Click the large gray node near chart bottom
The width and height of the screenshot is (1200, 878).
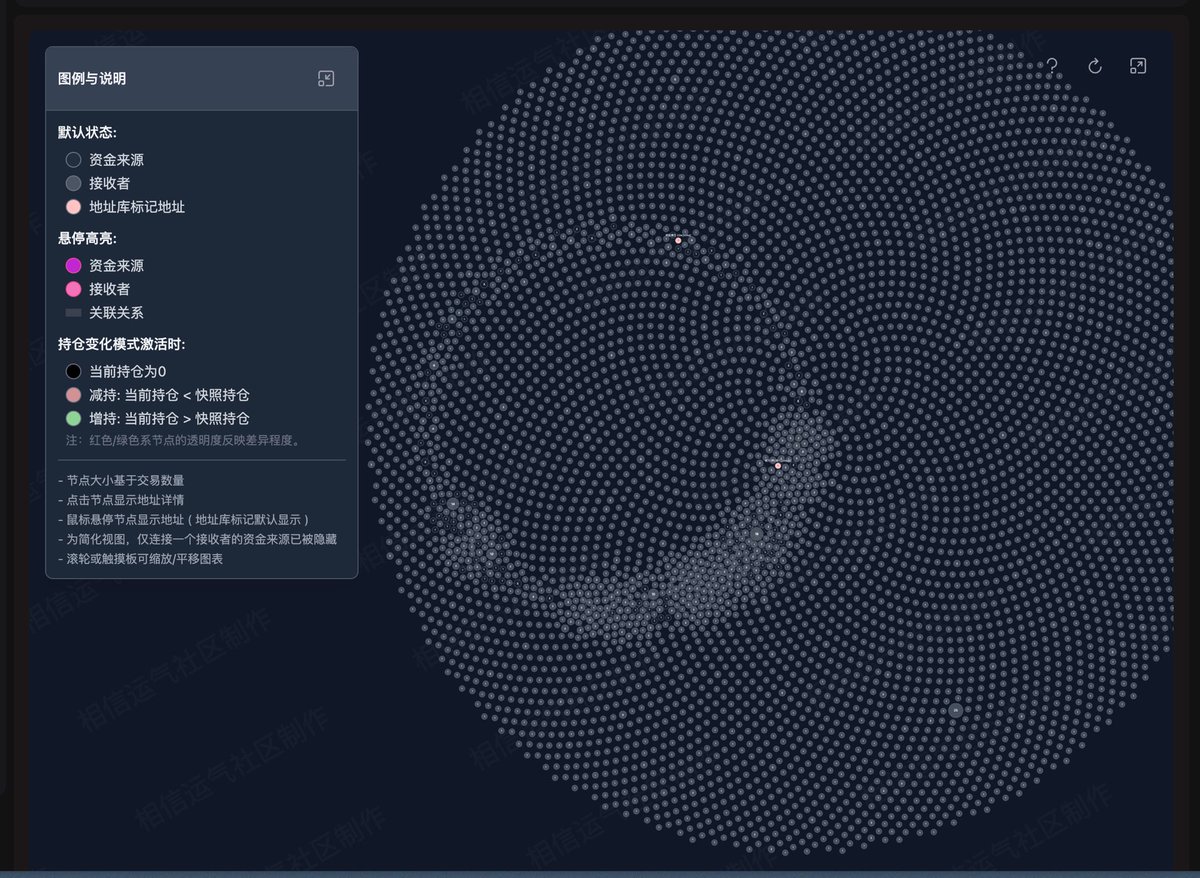coord(955,710)
